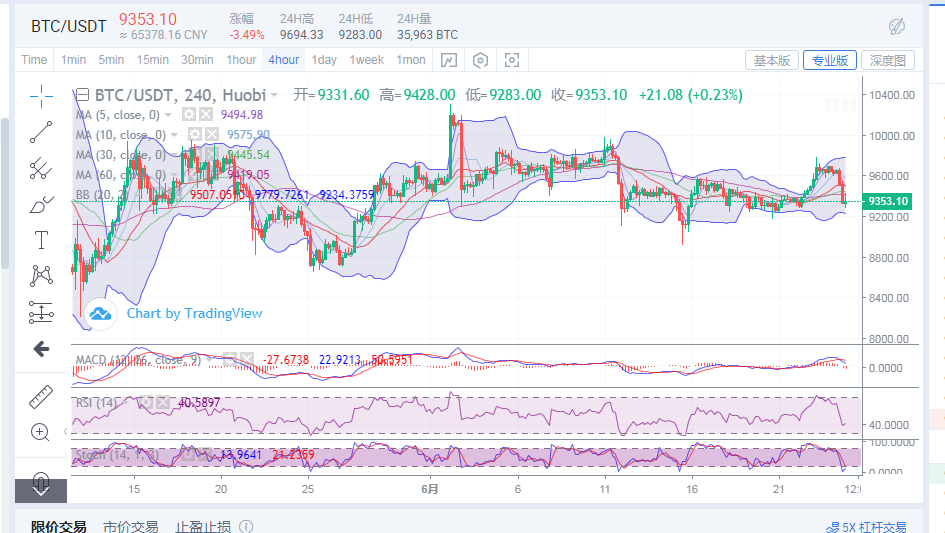This screenshot has height=533, width=945.
Task: Remove the RSI indicator
Action: click(163, 402)
